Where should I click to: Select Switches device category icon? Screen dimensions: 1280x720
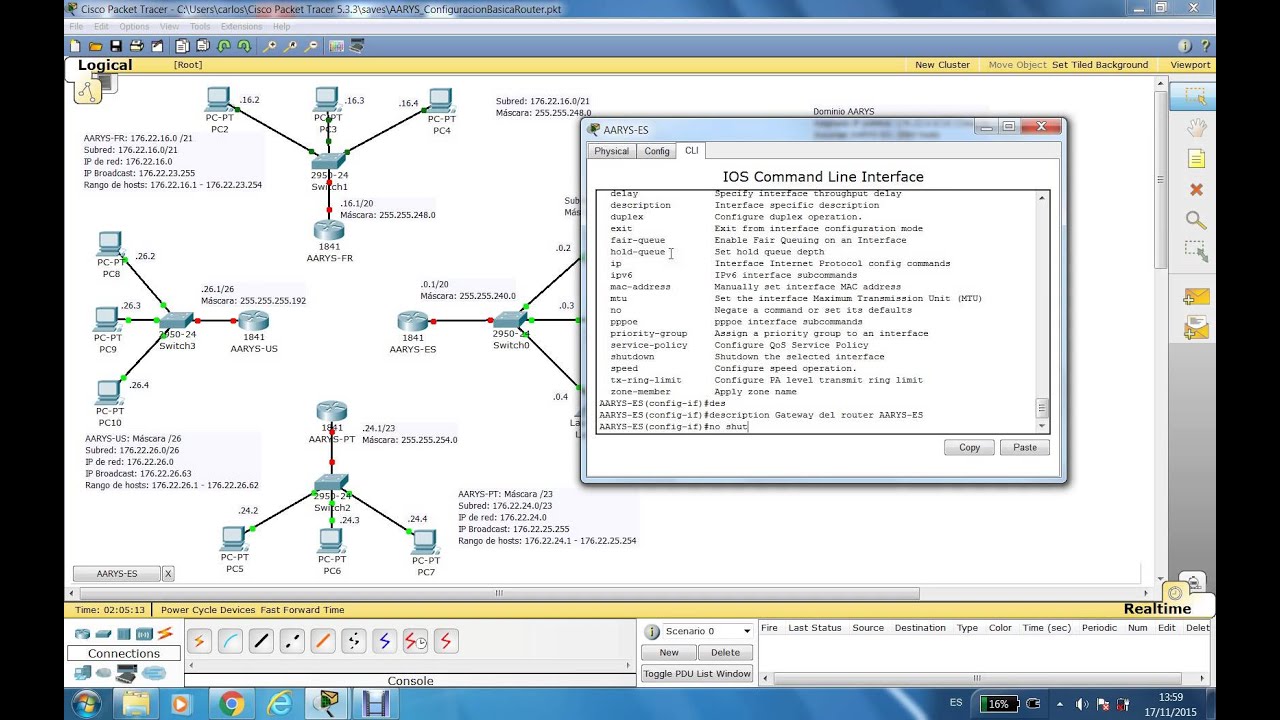[x=103, y=634]
